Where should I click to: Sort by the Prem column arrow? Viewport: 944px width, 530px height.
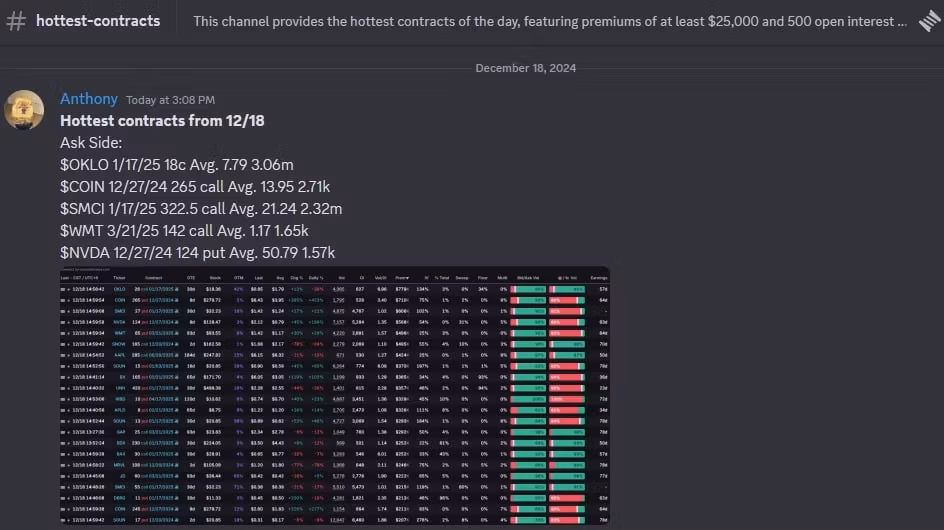point(408,278)
